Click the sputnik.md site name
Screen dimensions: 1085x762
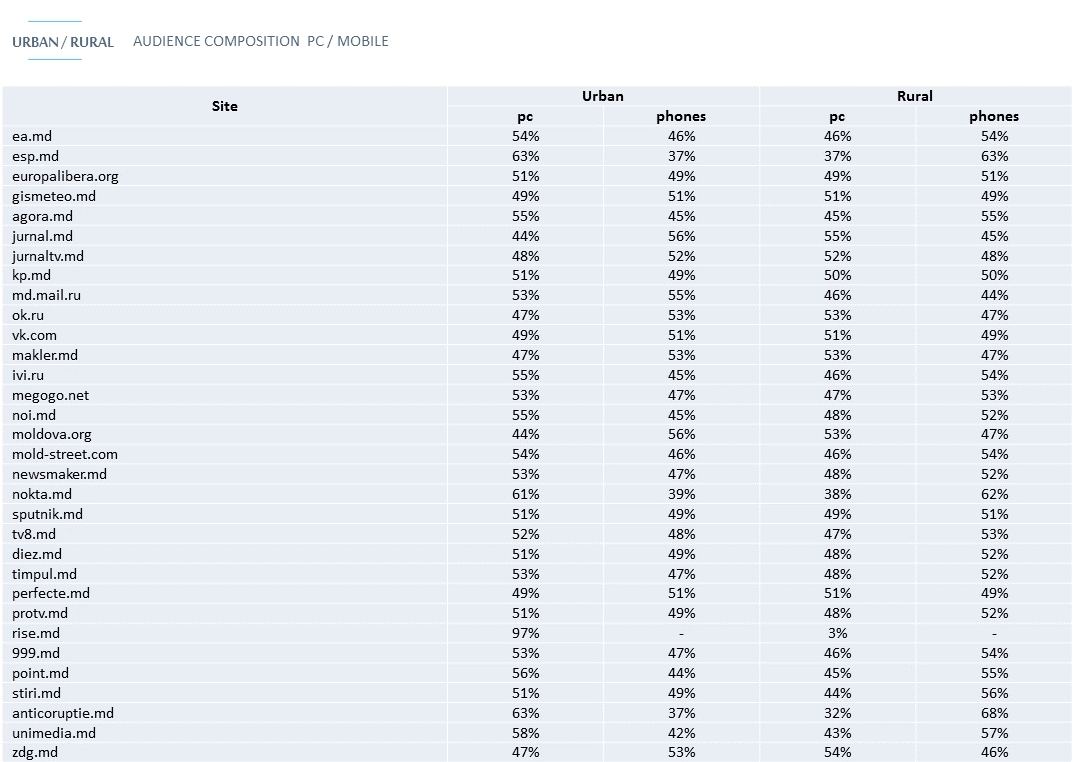(47, 514)
